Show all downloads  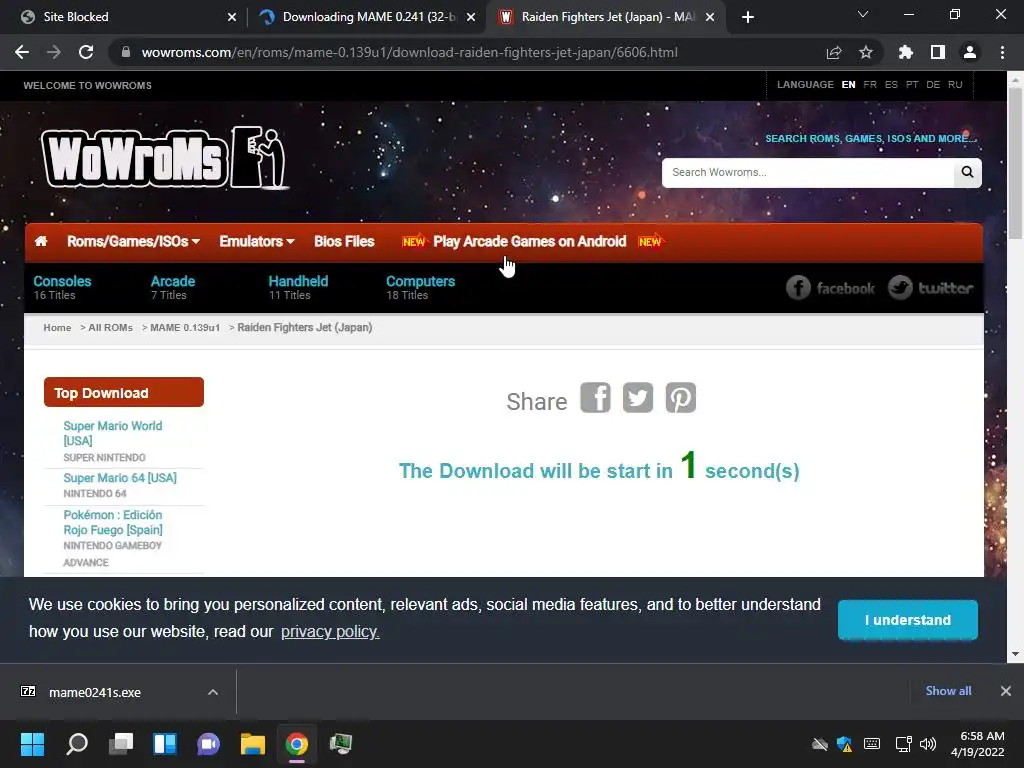948,691
